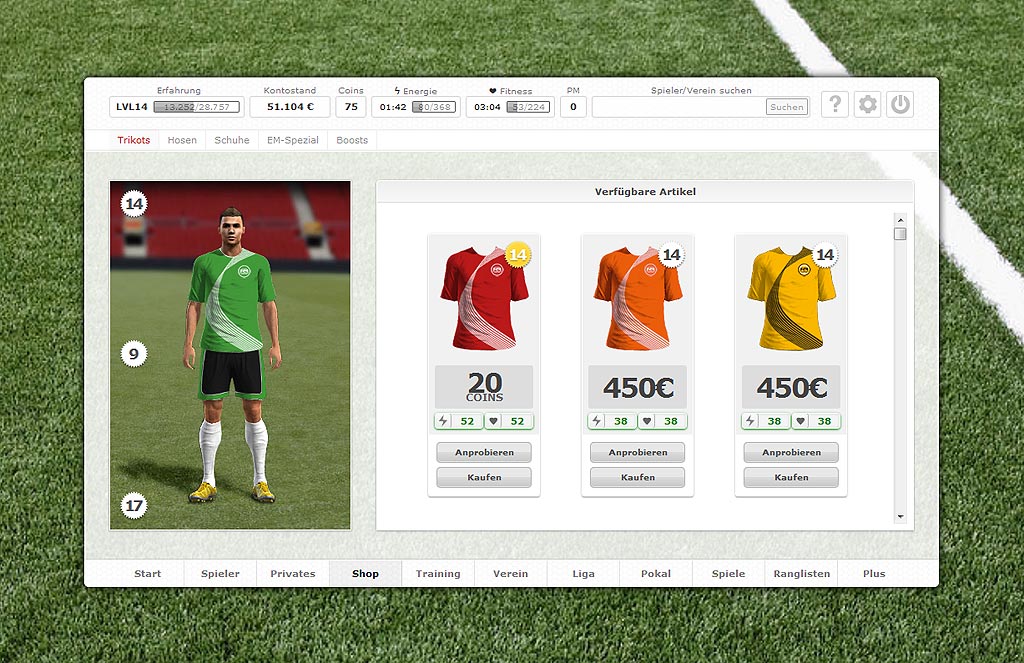Switch to the Schuhe tab
This screenshot has height=663, width=1024.
click(232, 140)
